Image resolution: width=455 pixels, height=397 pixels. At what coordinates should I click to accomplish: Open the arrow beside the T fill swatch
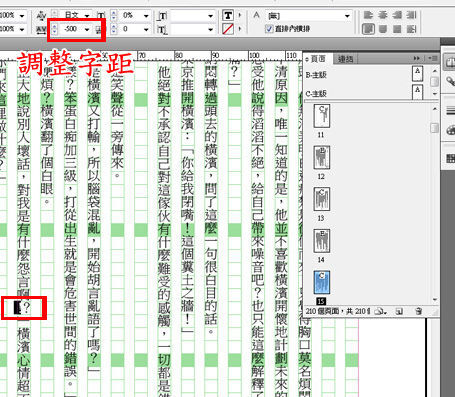tap(239, 15)
